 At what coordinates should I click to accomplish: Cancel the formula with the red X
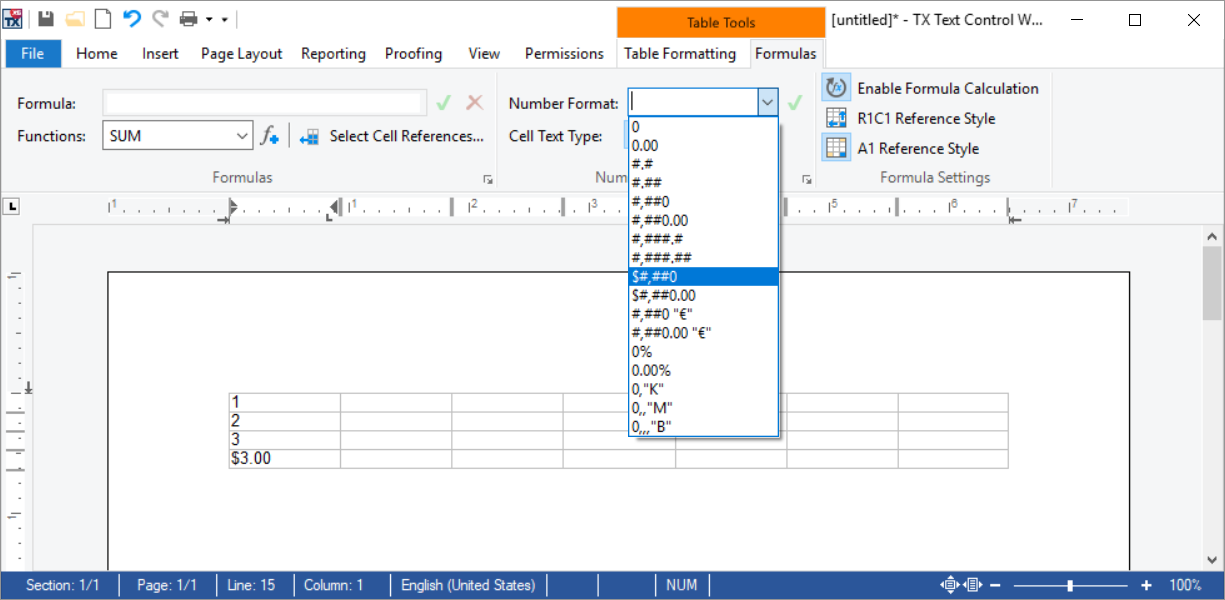(474, 103)
